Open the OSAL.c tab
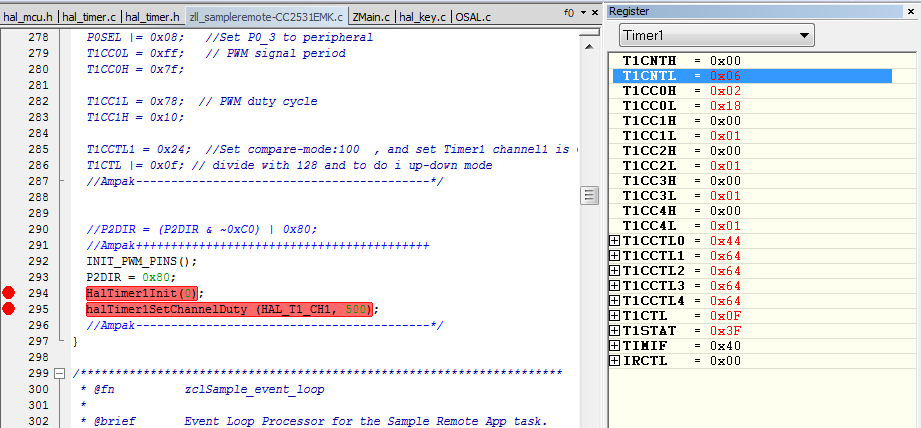 click(473, 17)
